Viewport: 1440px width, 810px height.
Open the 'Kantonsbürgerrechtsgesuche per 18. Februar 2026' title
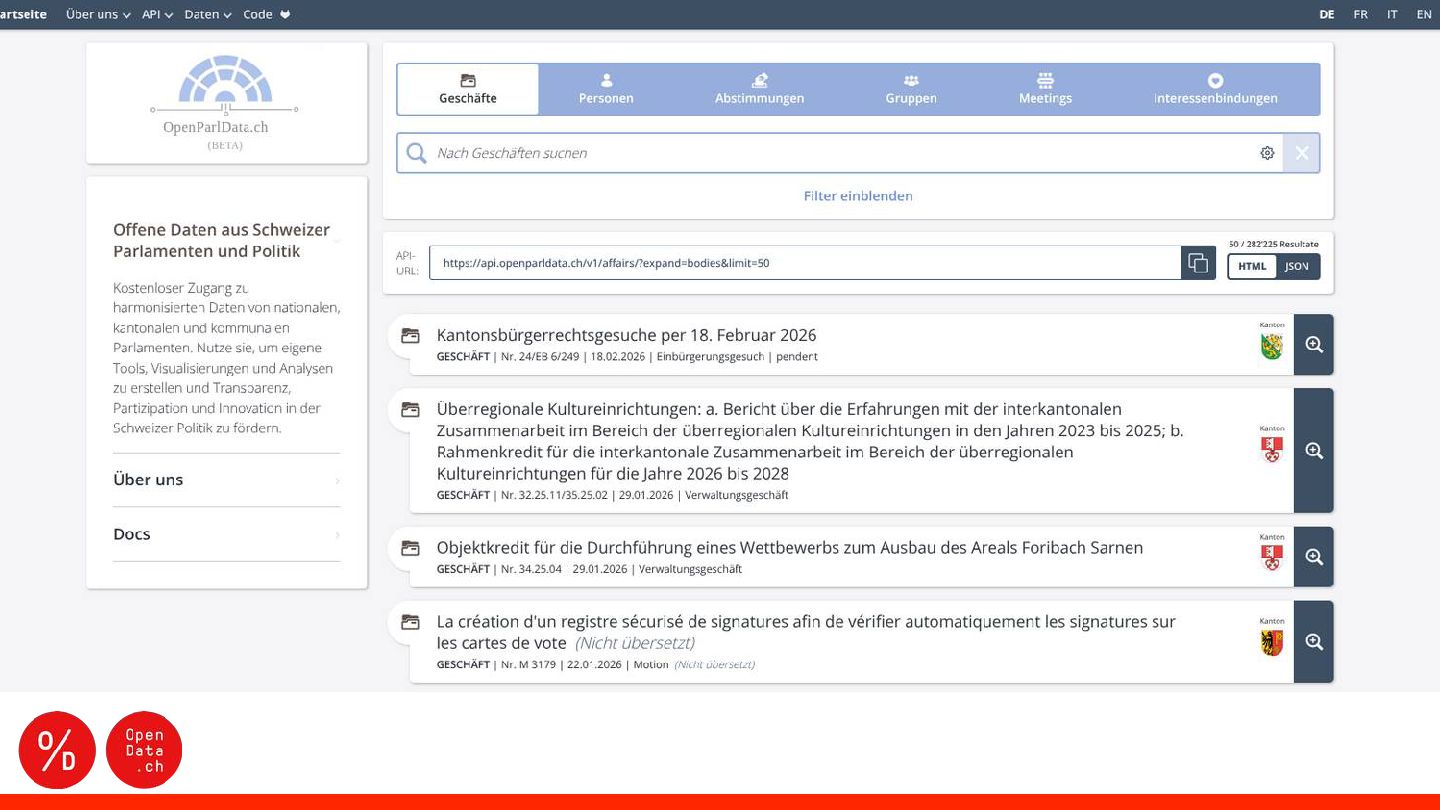point(626,335)
